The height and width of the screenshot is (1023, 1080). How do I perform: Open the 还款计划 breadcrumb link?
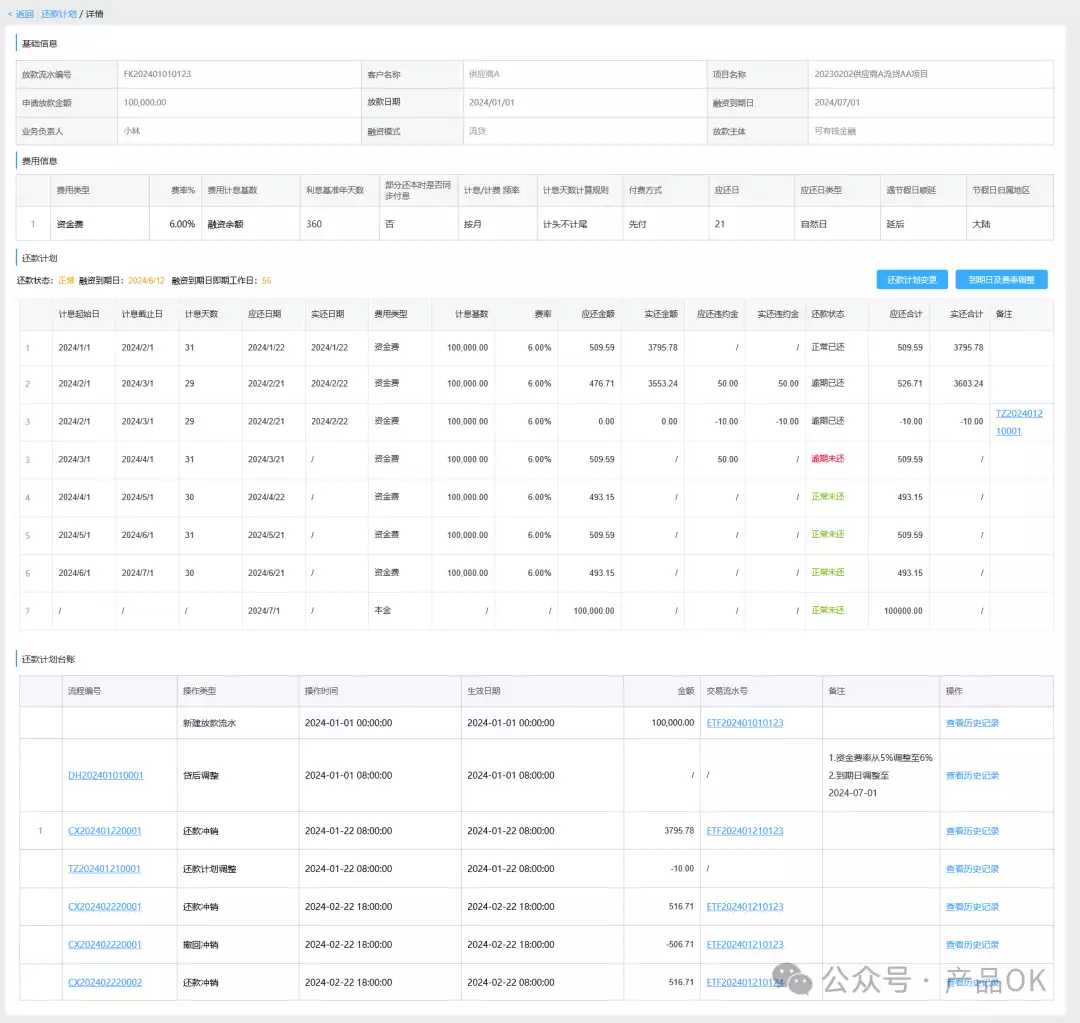pyautogui.click(x=58, y=14)
